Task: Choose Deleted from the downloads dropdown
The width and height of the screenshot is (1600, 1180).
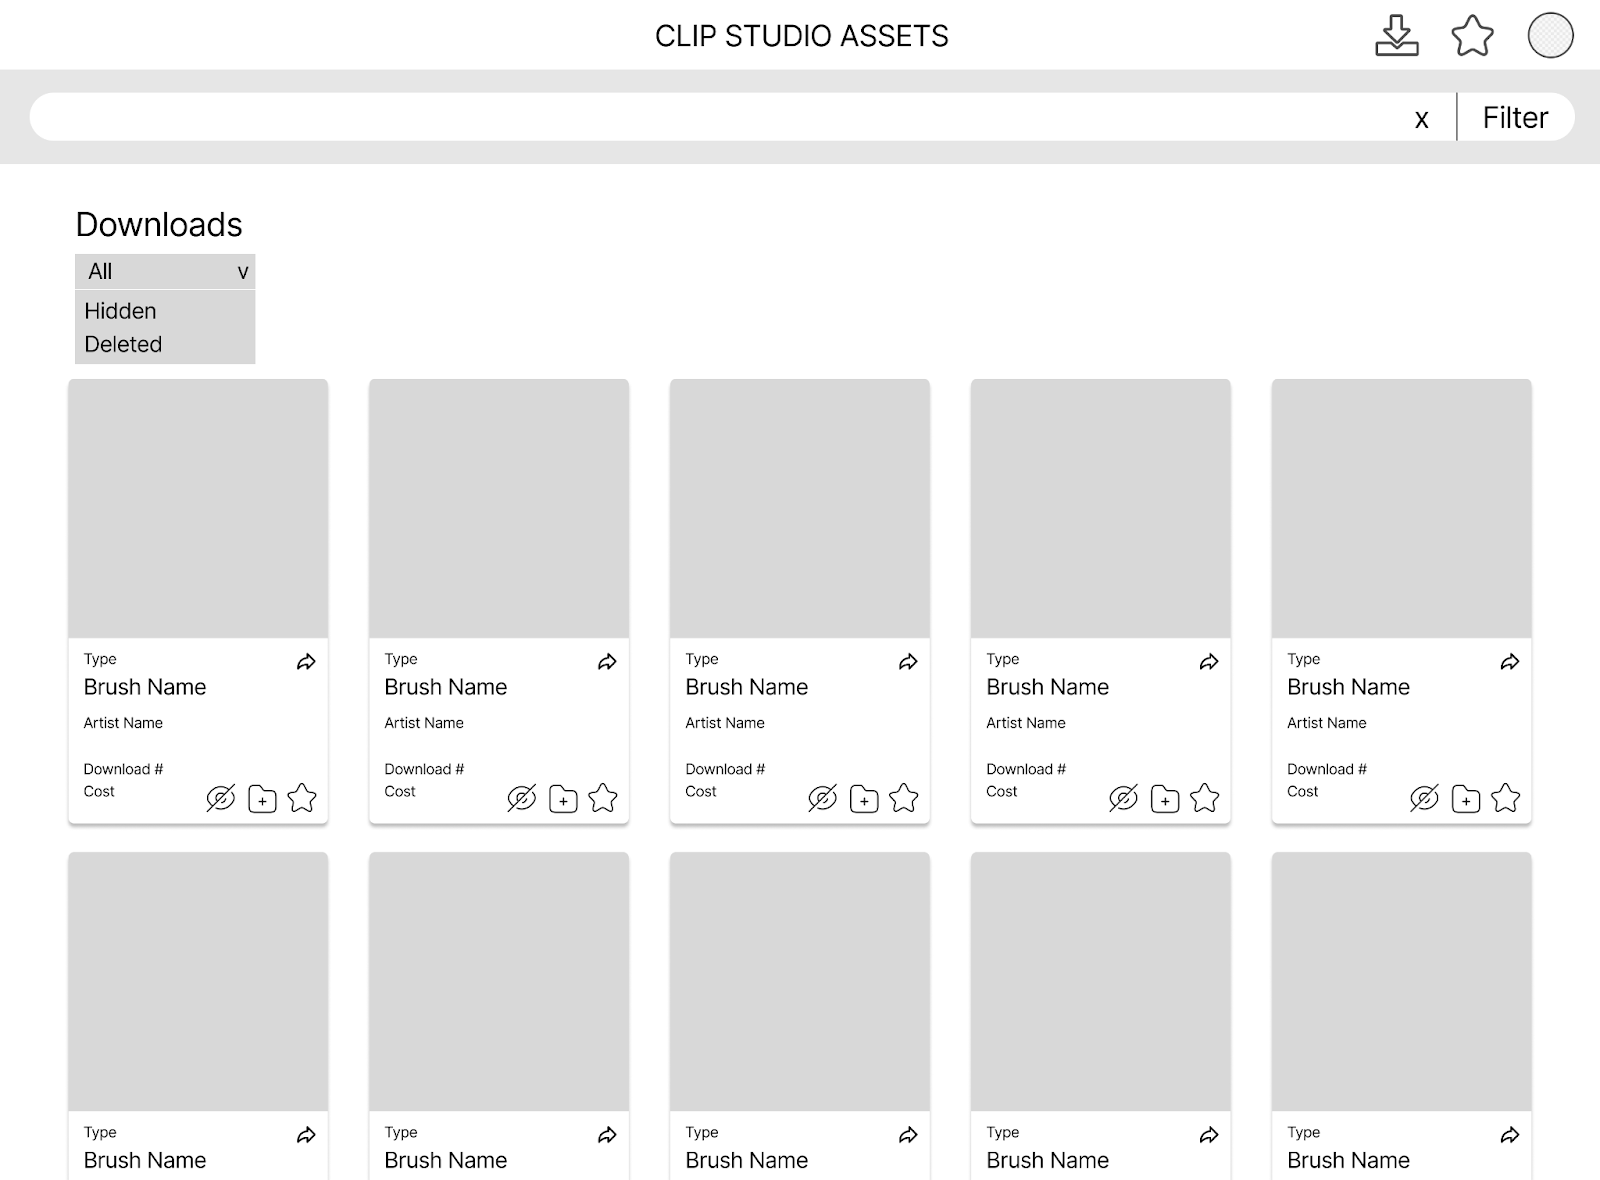Action: pyautogui.click(x=123, y=344)
